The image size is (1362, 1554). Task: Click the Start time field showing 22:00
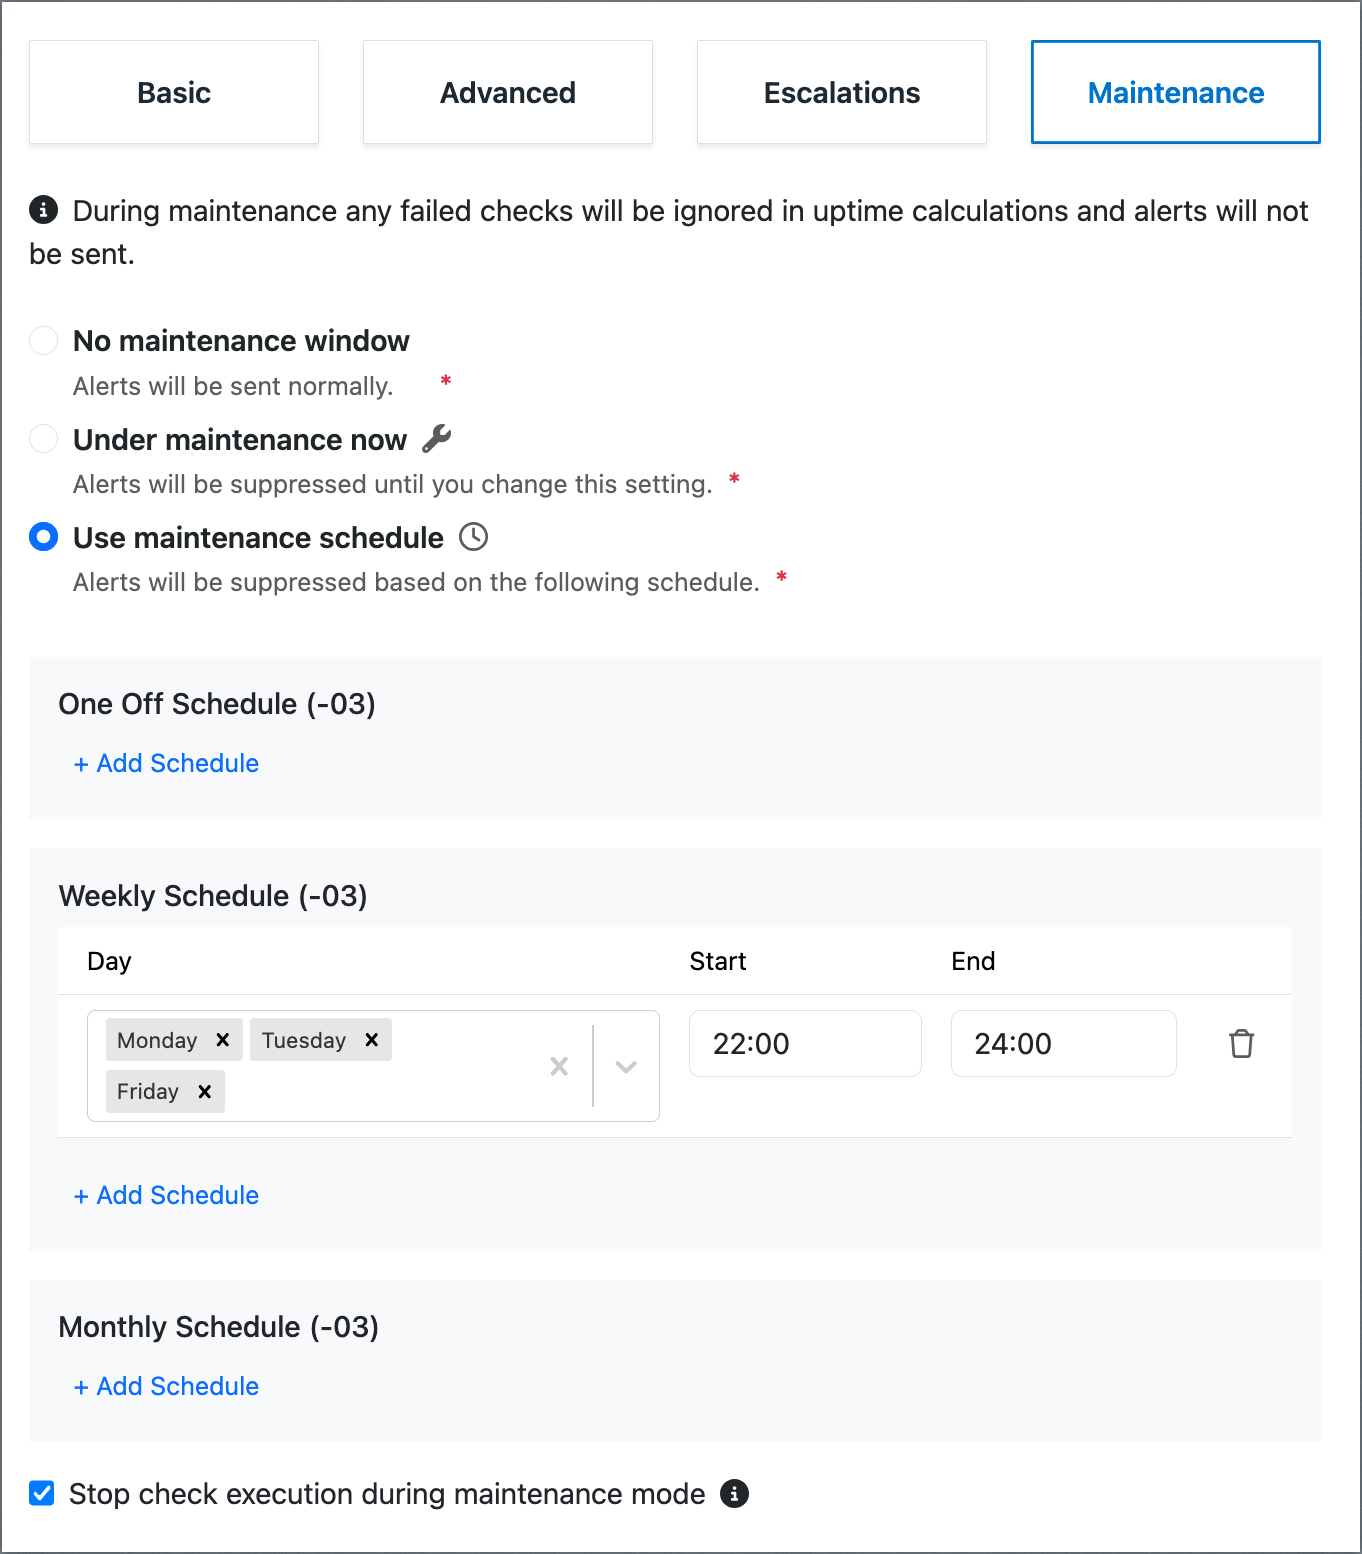tap(805, 1043)
